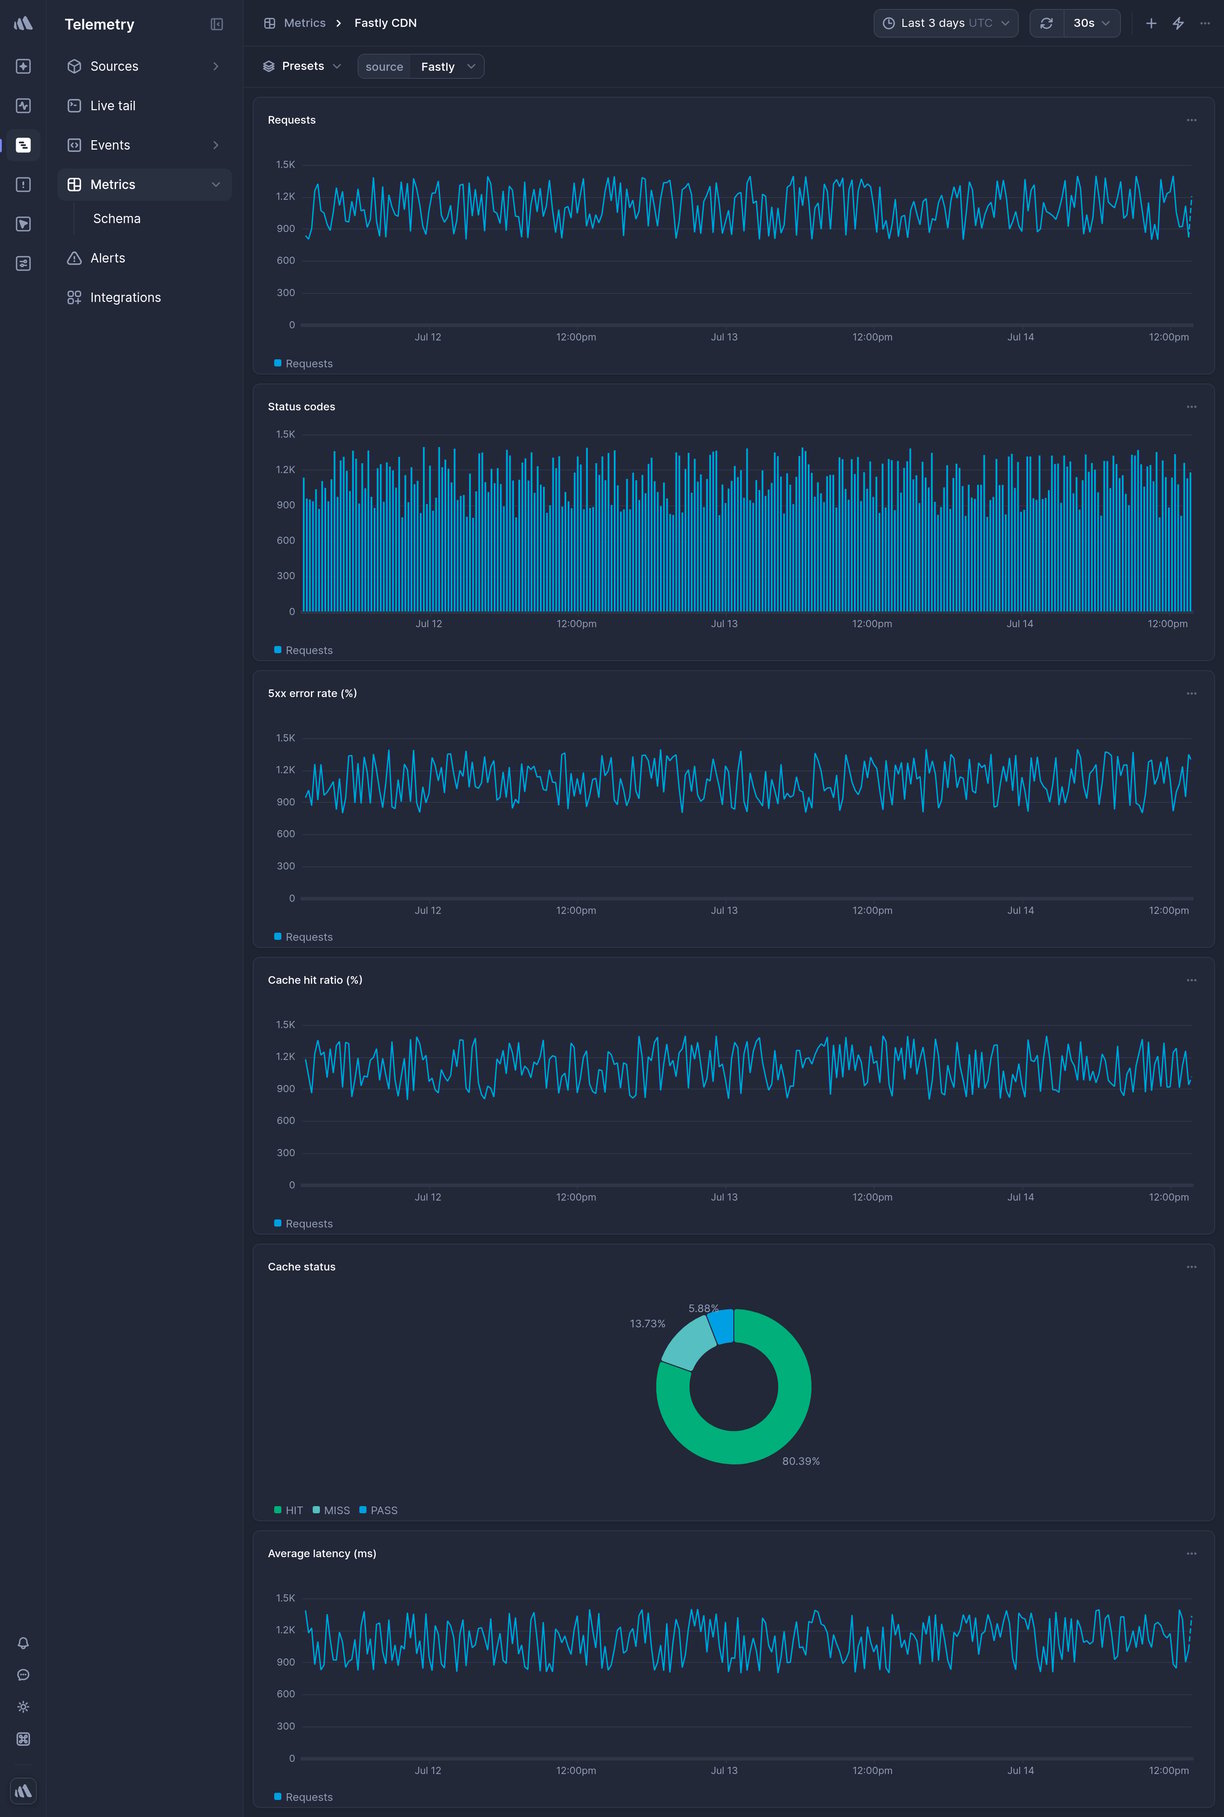
Task: Expand the Events submenu chevron
Action: (215, 145)
